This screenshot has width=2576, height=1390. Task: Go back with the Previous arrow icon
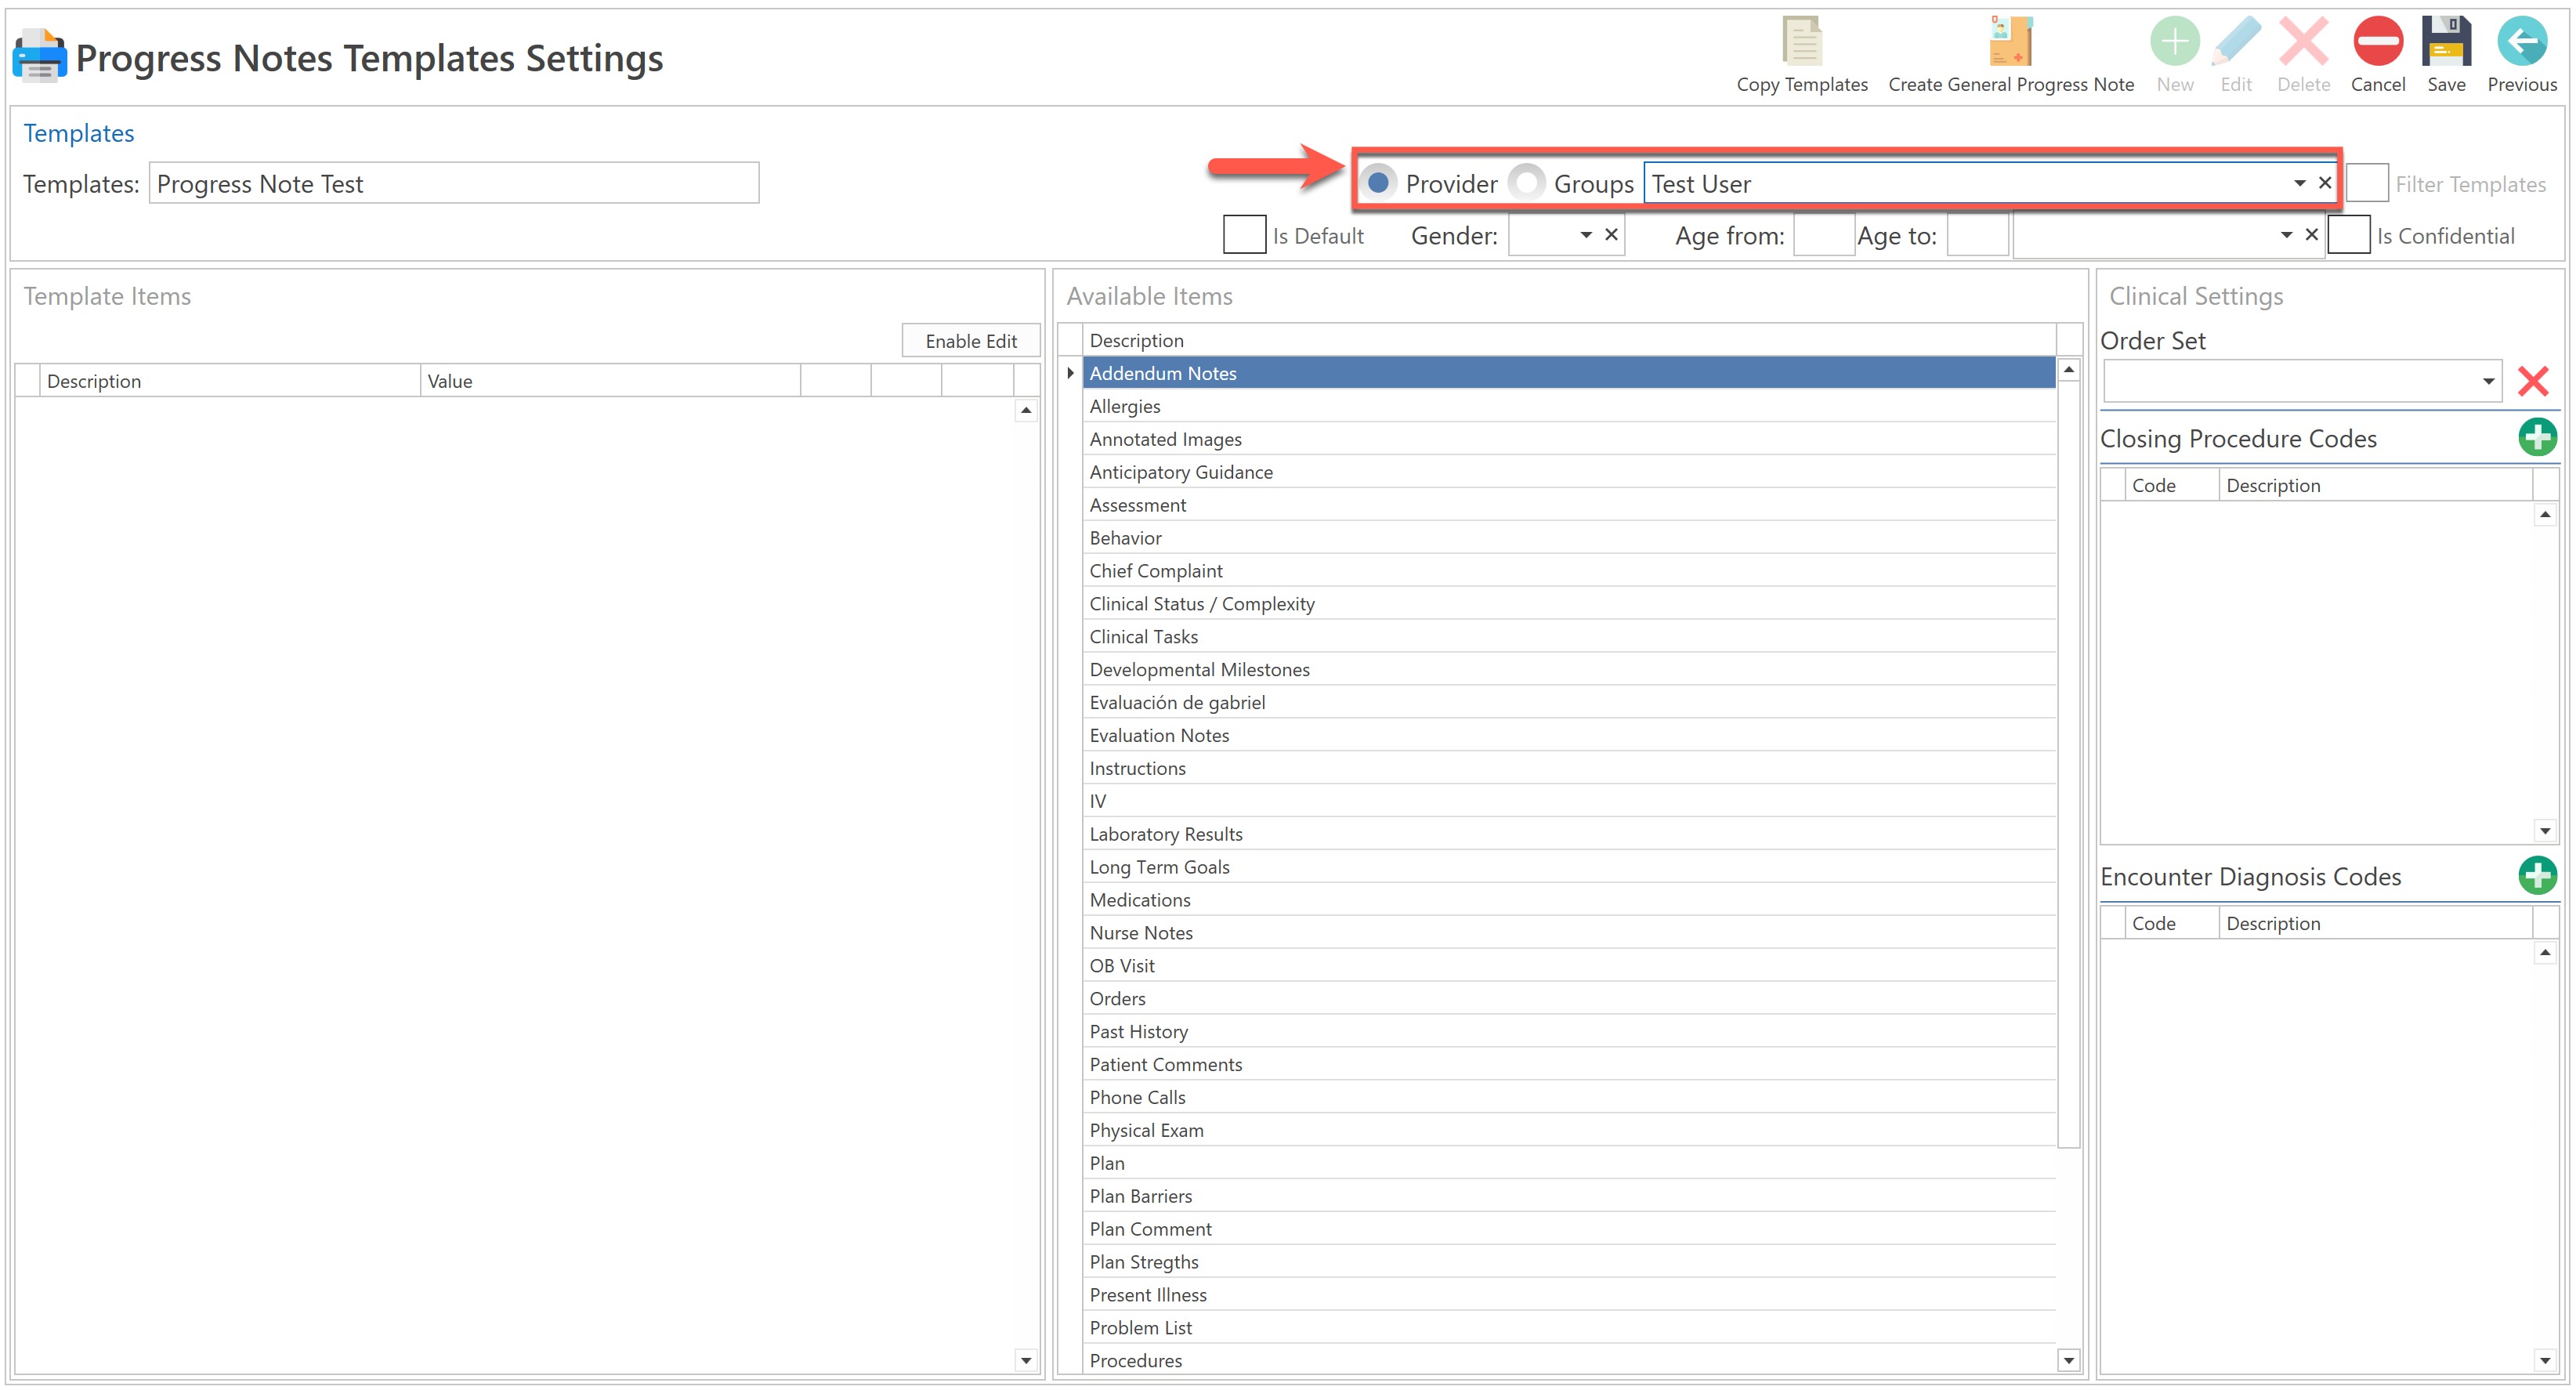point(2521,42)
